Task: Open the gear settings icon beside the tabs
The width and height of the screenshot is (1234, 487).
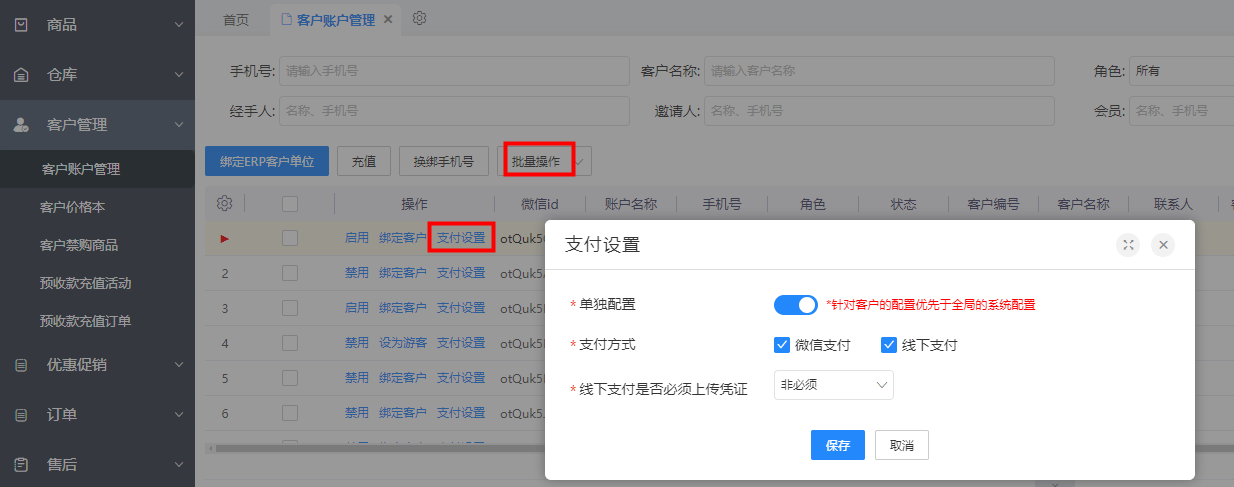Action: (420, 18)
